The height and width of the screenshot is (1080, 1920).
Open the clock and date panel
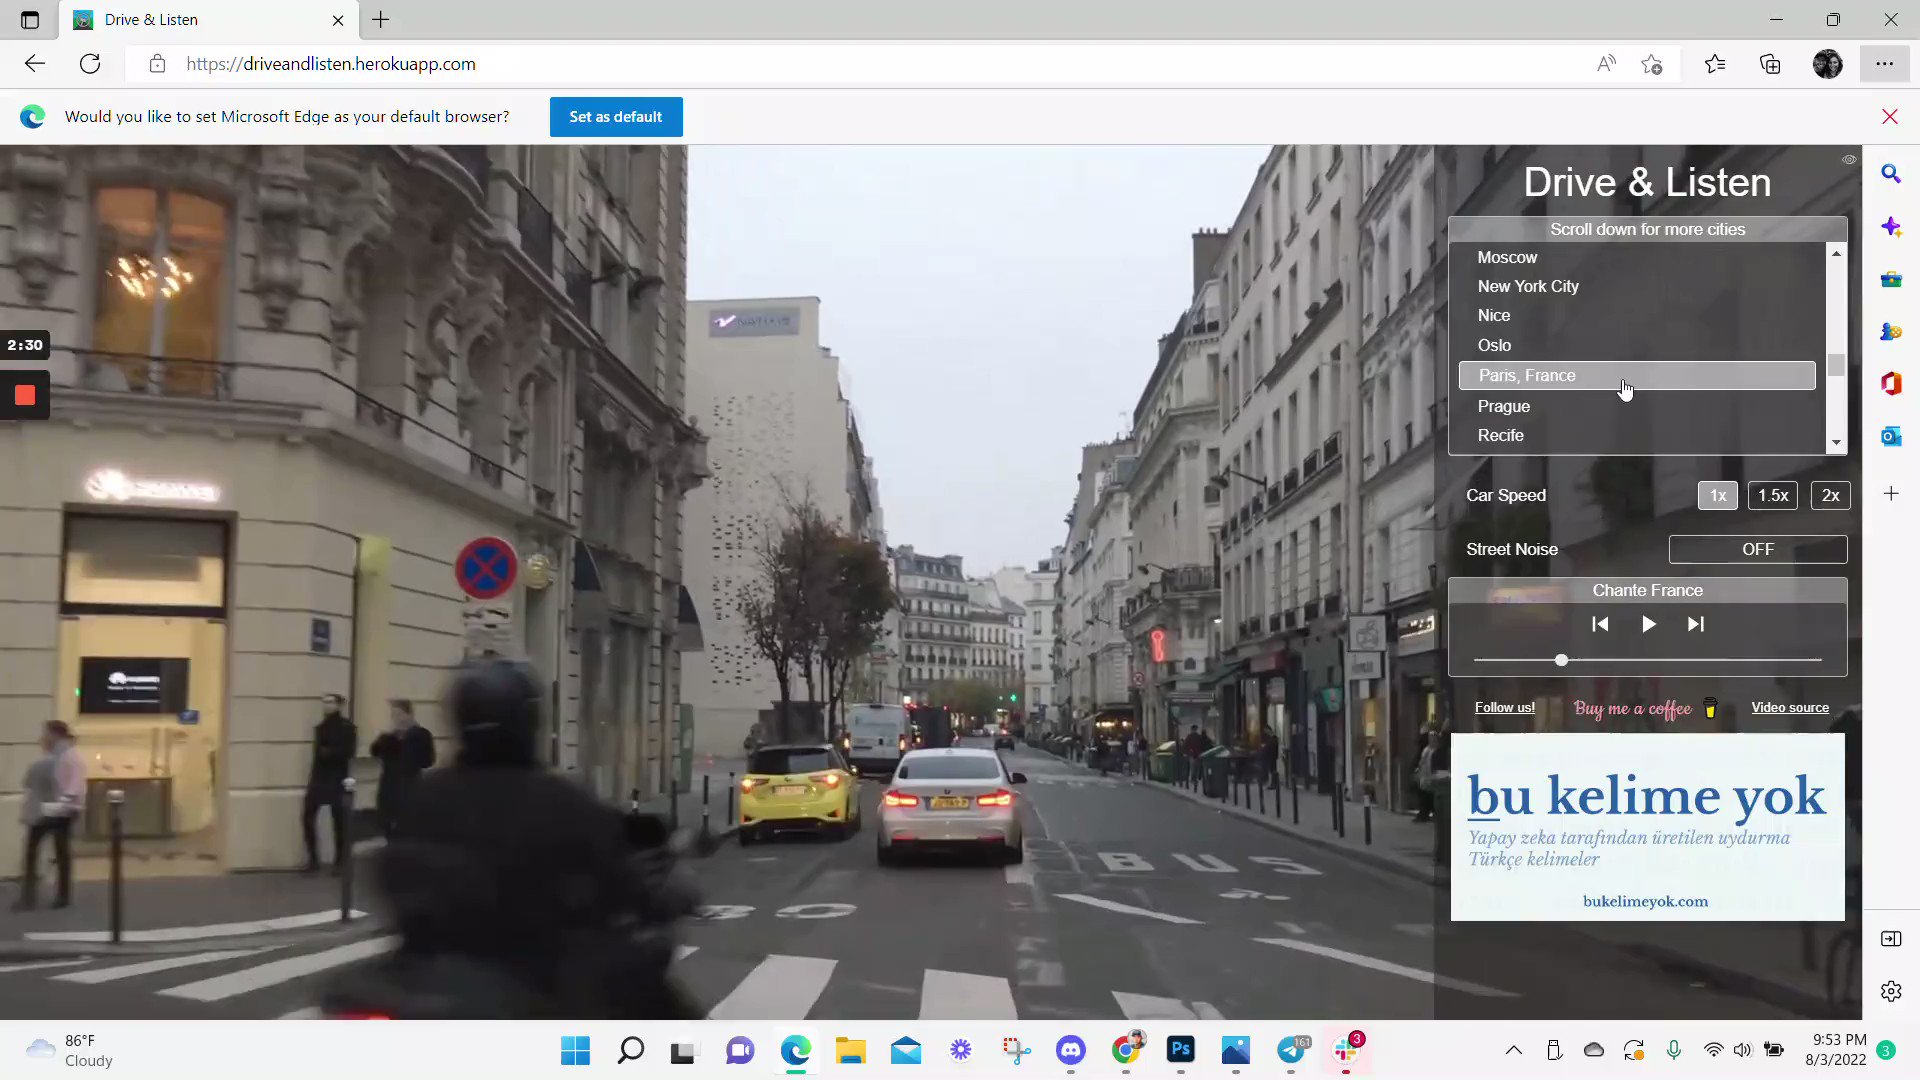(x=1835, y=1051)
